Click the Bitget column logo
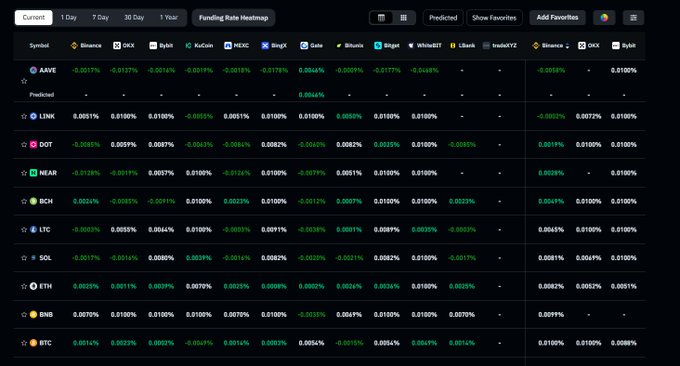Screen dimensions: 680x366 [378, 46]
